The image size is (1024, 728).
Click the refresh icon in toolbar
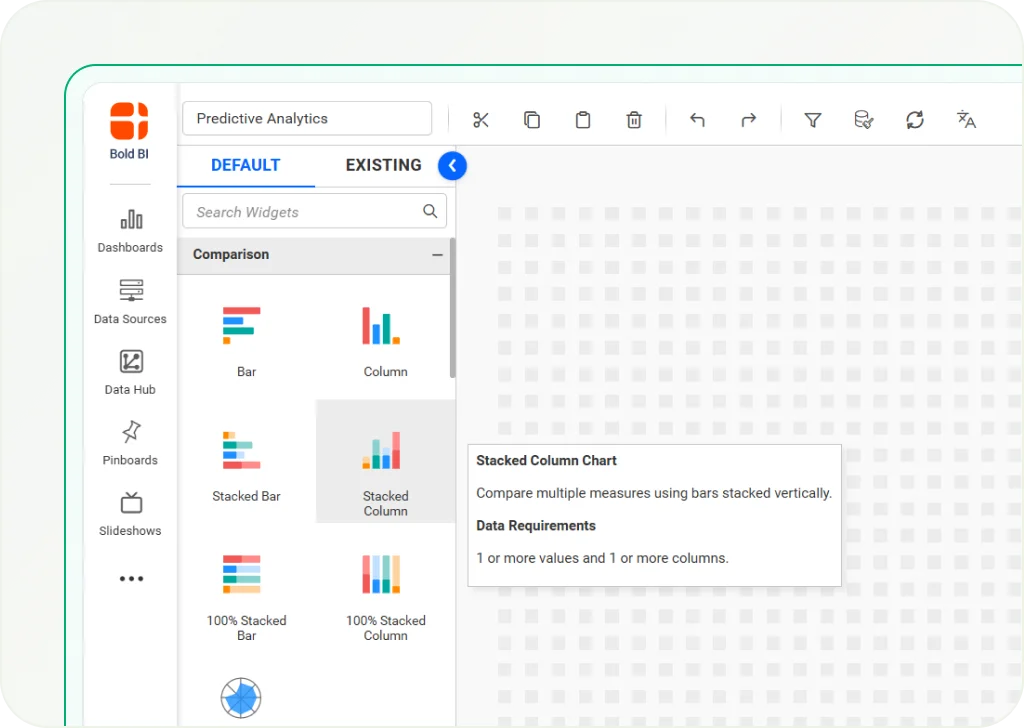point(915,120)
